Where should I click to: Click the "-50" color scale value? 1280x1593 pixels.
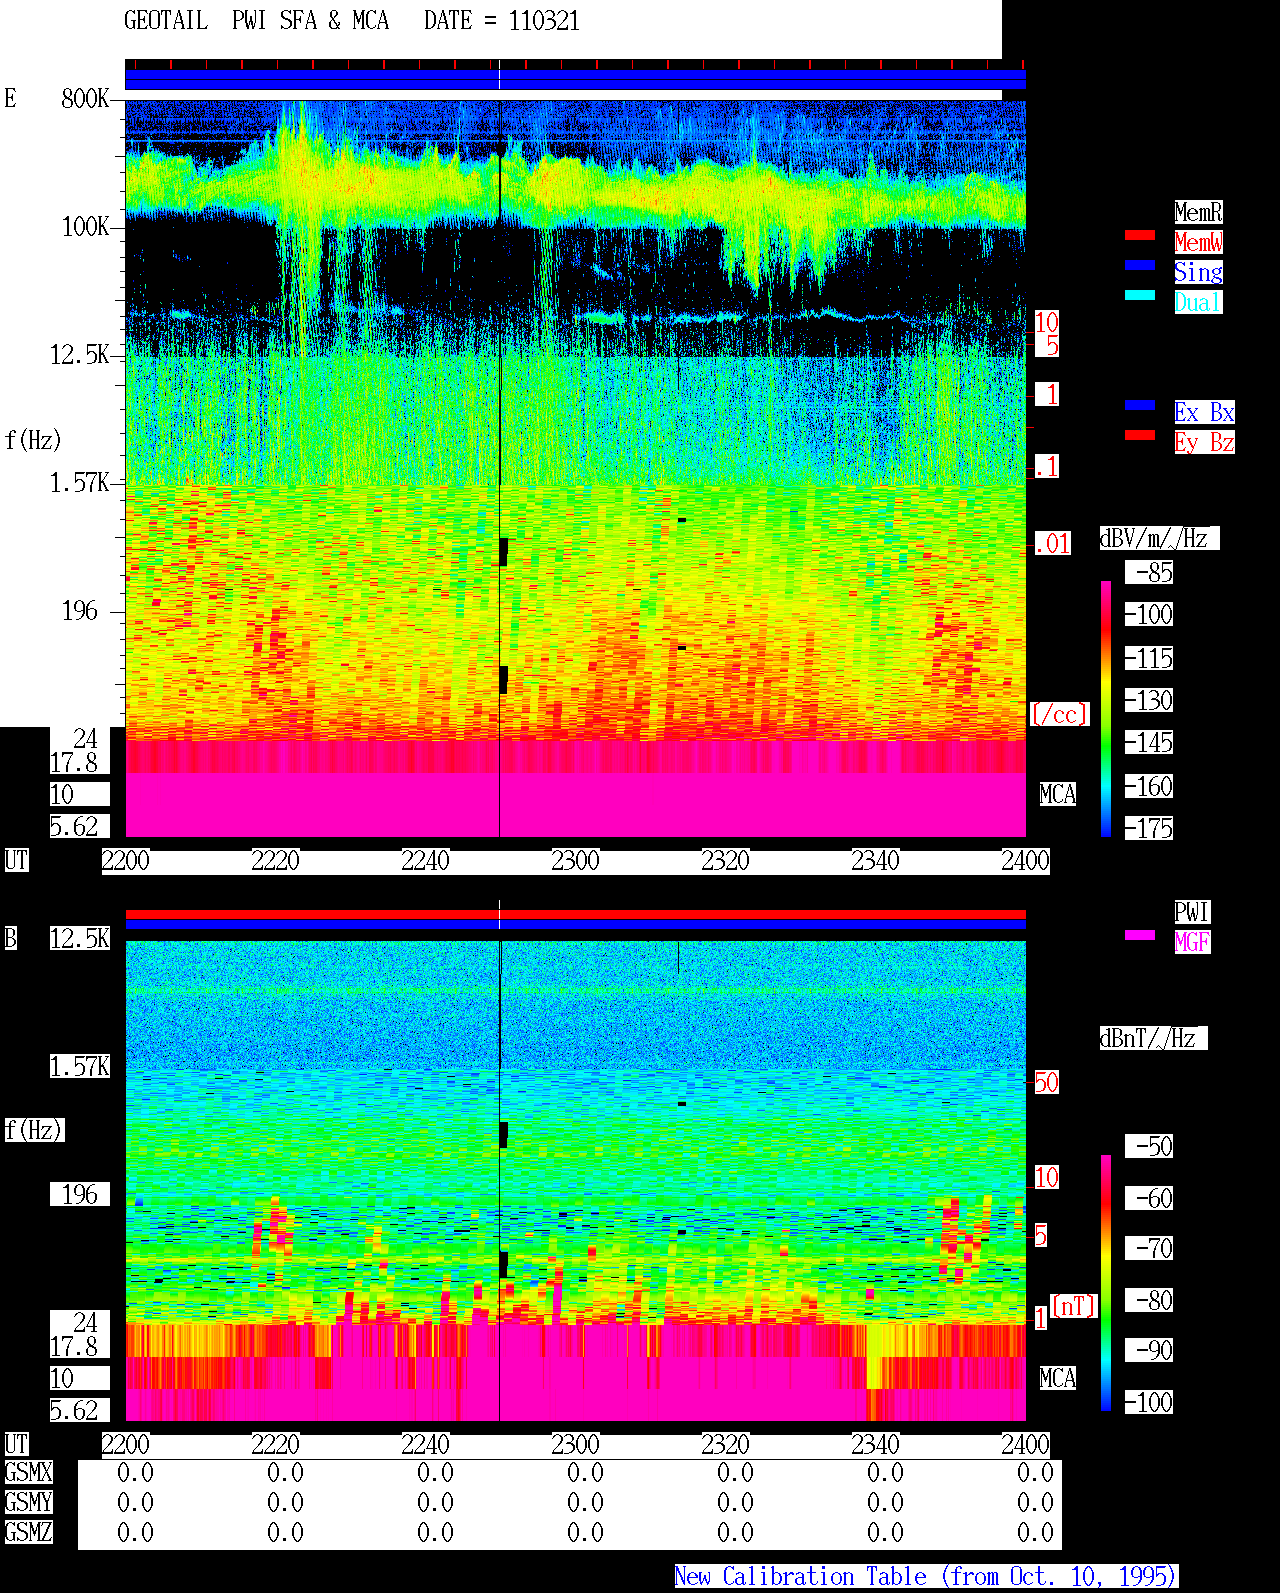1150,1146
